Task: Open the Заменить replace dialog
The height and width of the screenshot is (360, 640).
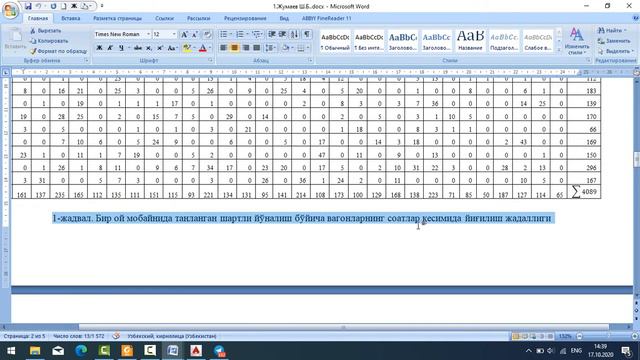Action: (614, 41)
